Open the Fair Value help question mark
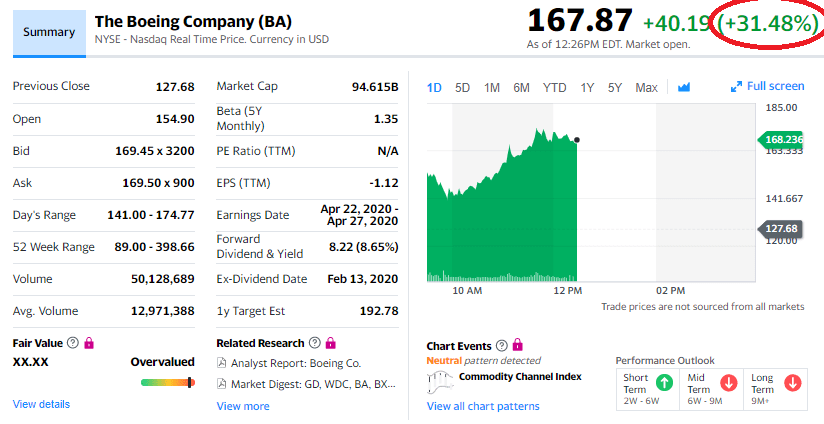 [x=73, y=343]
